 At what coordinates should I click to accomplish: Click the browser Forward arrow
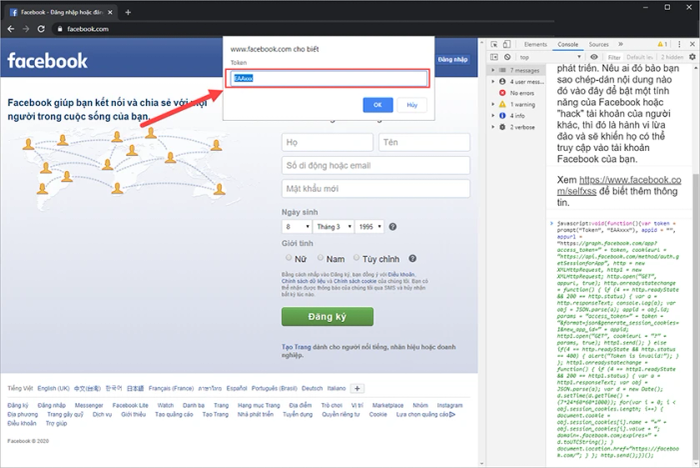tap(26, 29)
